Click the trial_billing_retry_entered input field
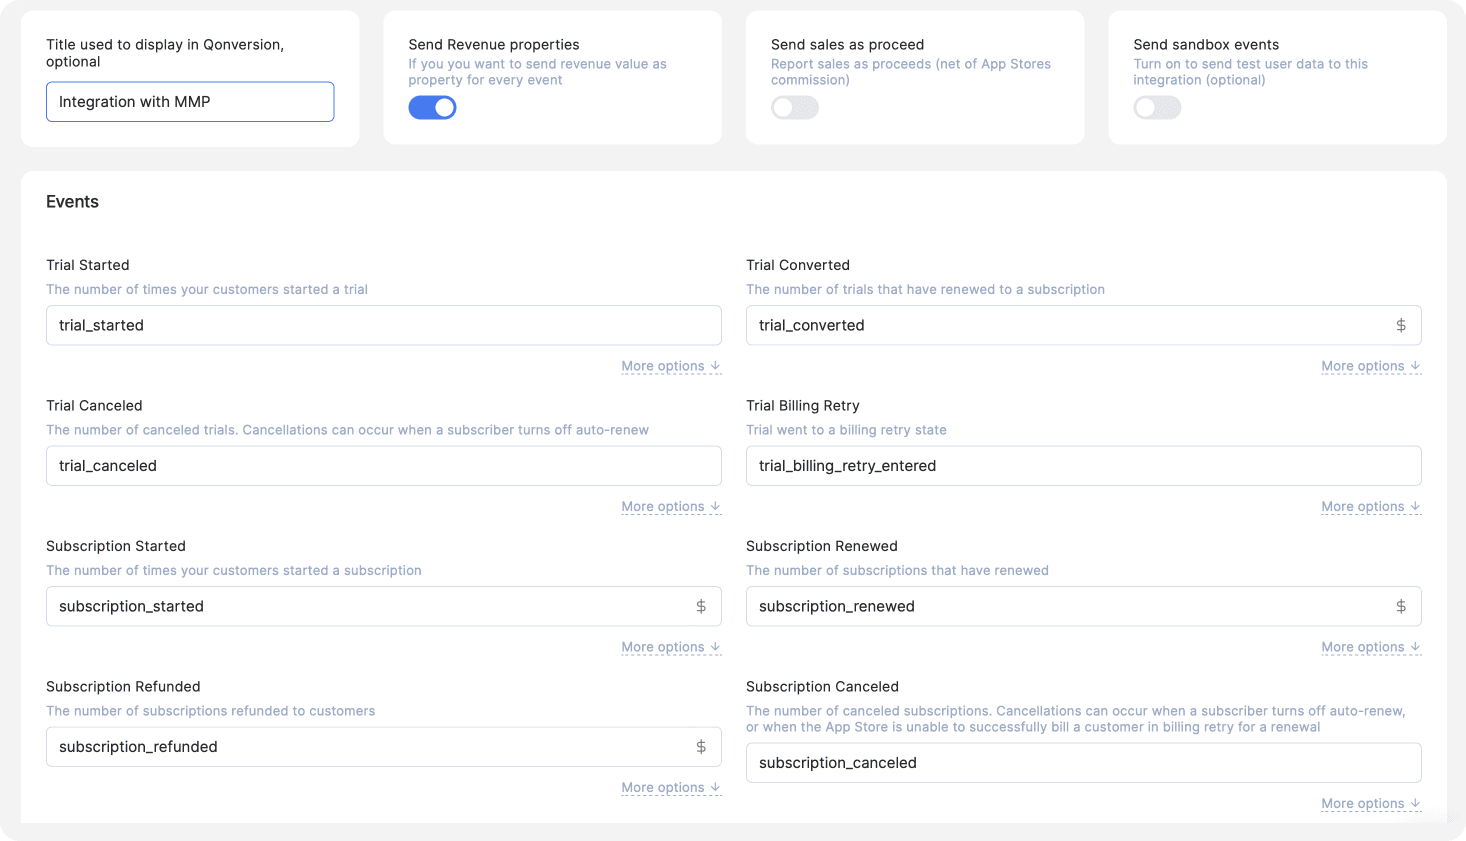 [1083, 465]
